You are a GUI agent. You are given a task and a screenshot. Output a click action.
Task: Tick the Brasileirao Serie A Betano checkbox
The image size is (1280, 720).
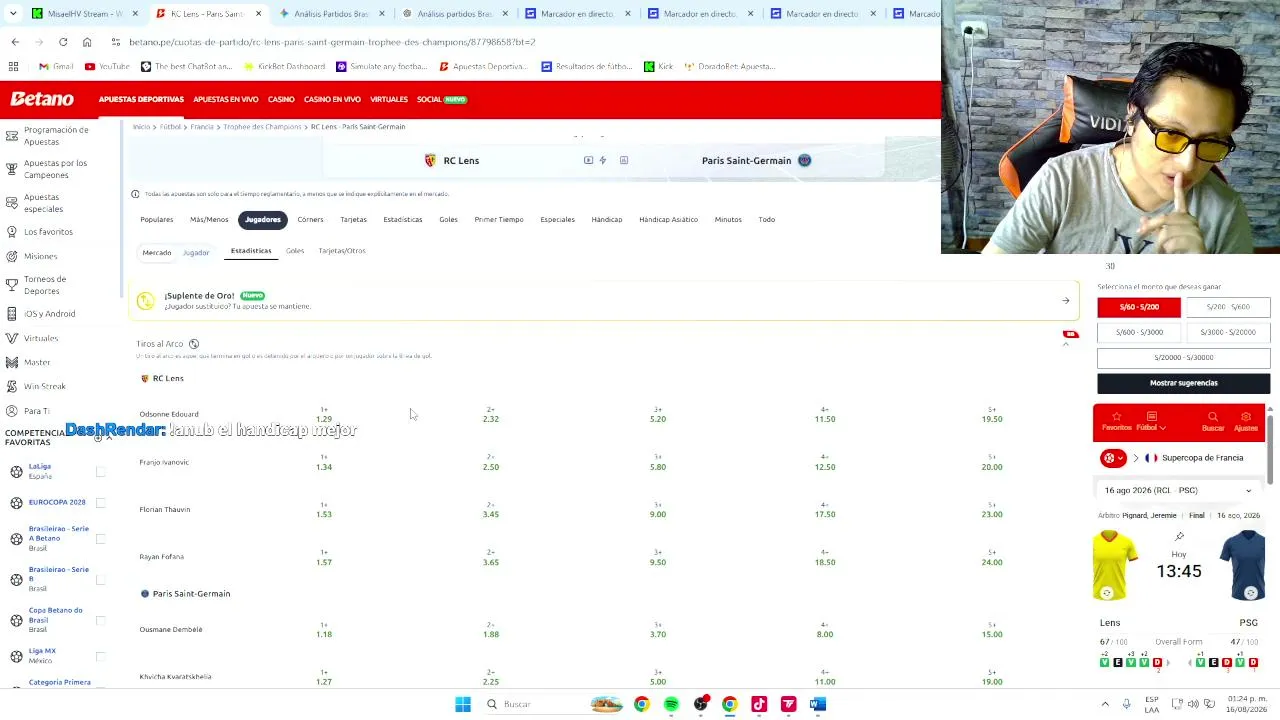coord(100,539)
